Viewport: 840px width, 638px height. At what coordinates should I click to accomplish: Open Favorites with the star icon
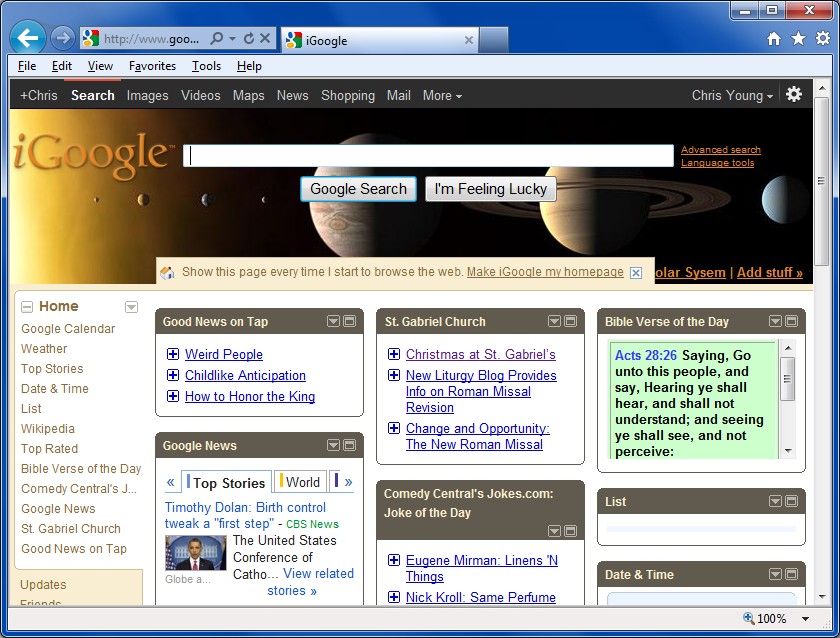click(x=798, y=39)
